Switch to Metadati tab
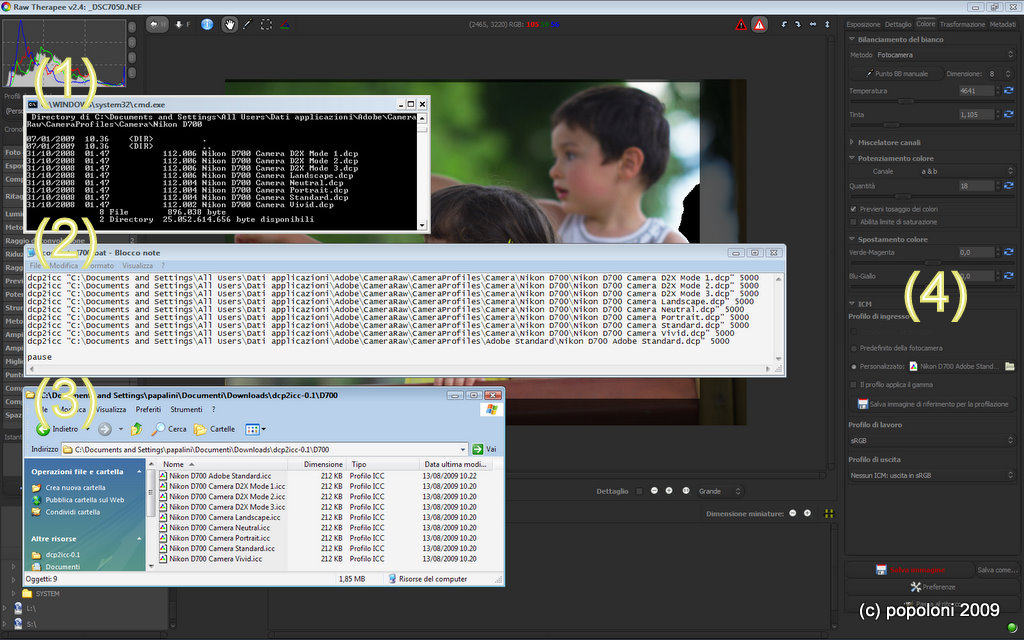The image size is (1024, 640). click(1002, 24)
